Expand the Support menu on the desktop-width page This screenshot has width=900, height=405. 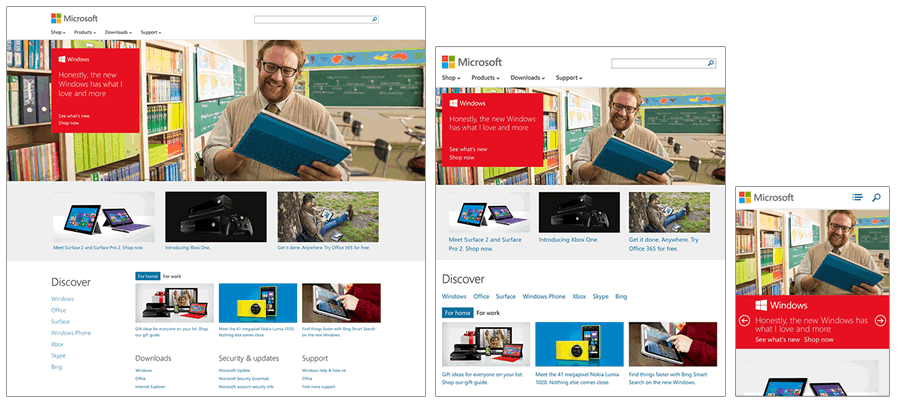pyautogui.click(x=151, y=33)
